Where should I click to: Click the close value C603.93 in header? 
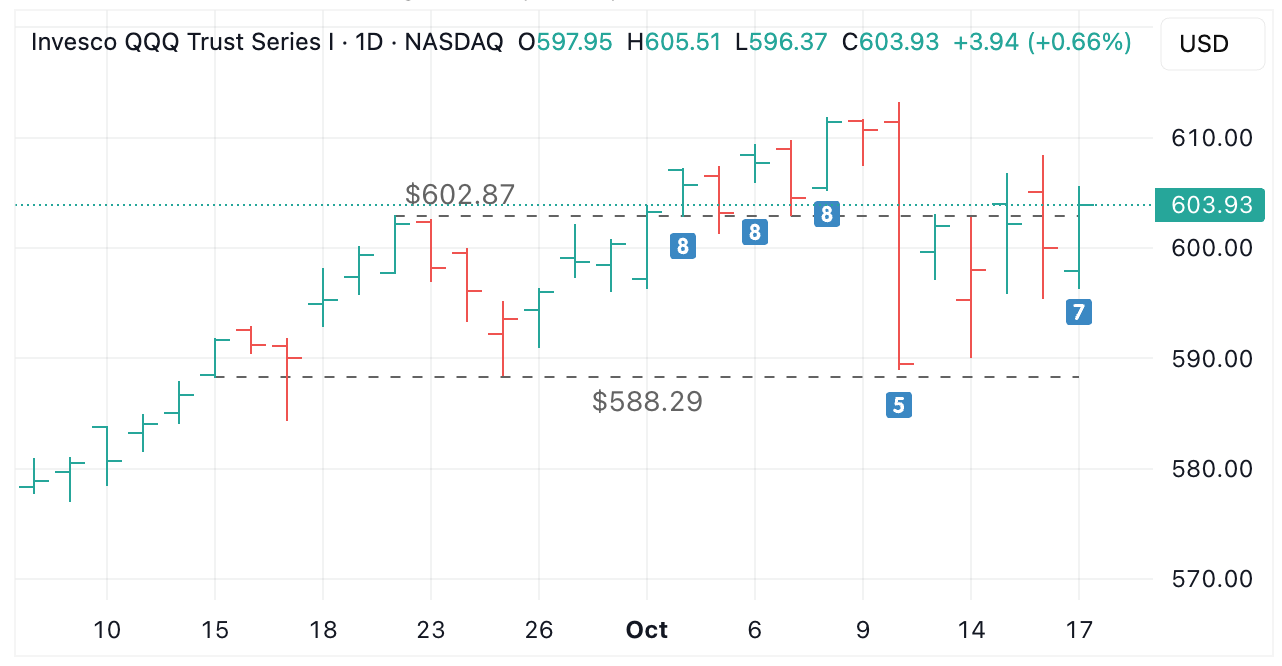point(890,42)
